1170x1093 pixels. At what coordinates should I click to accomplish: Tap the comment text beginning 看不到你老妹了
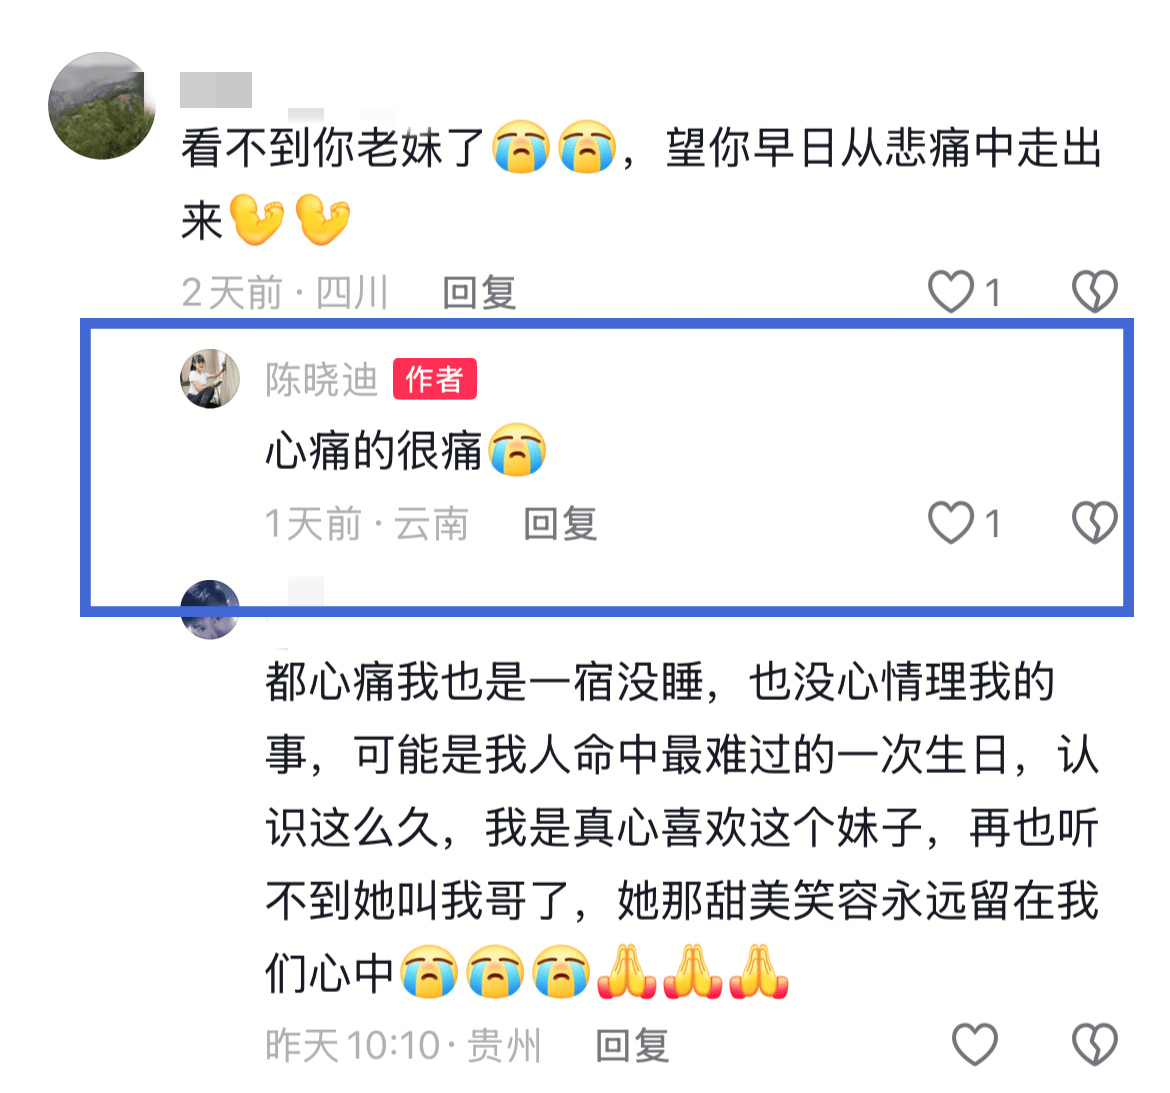click(642, 184)
